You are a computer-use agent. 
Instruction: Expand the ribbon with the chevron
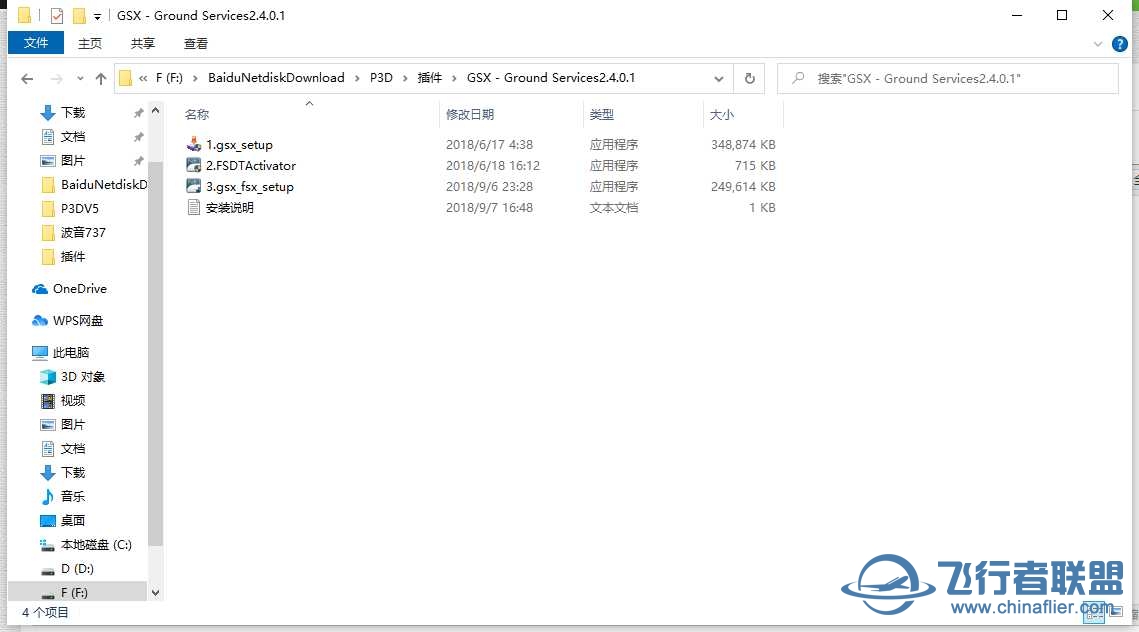(x=1098, y=44)
